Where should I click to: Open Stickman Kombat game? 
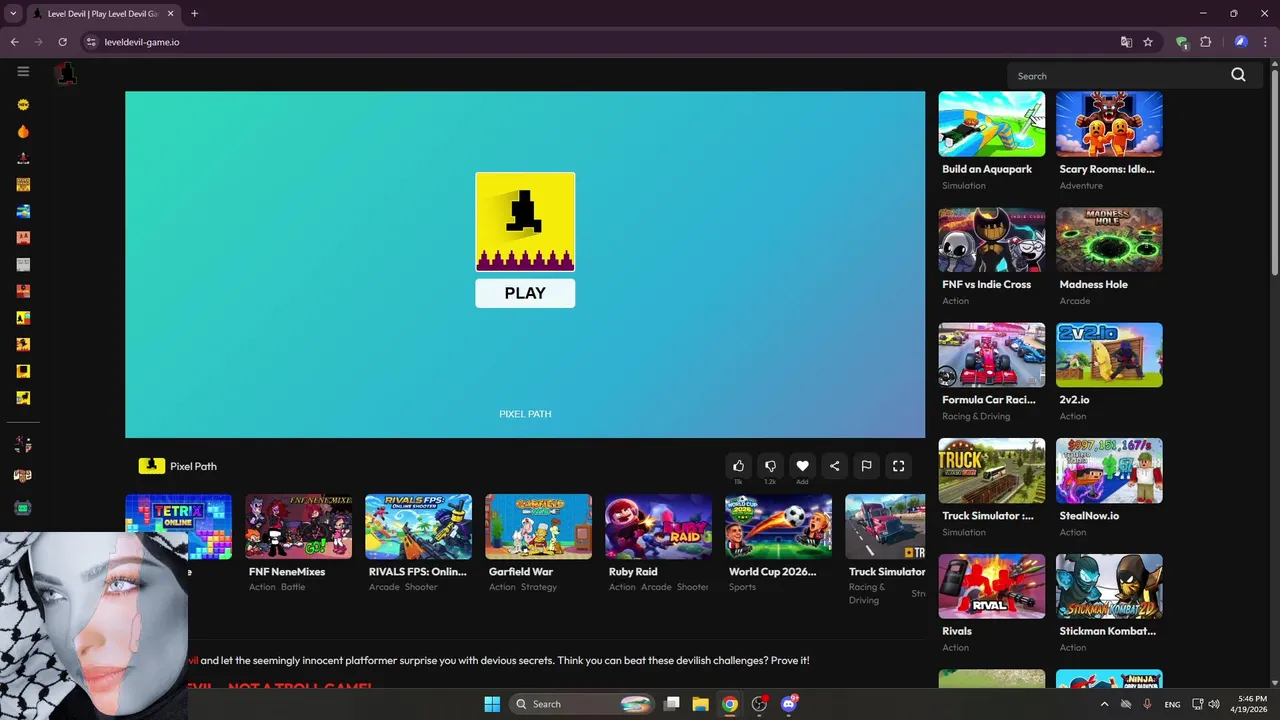click(1109, 586)
